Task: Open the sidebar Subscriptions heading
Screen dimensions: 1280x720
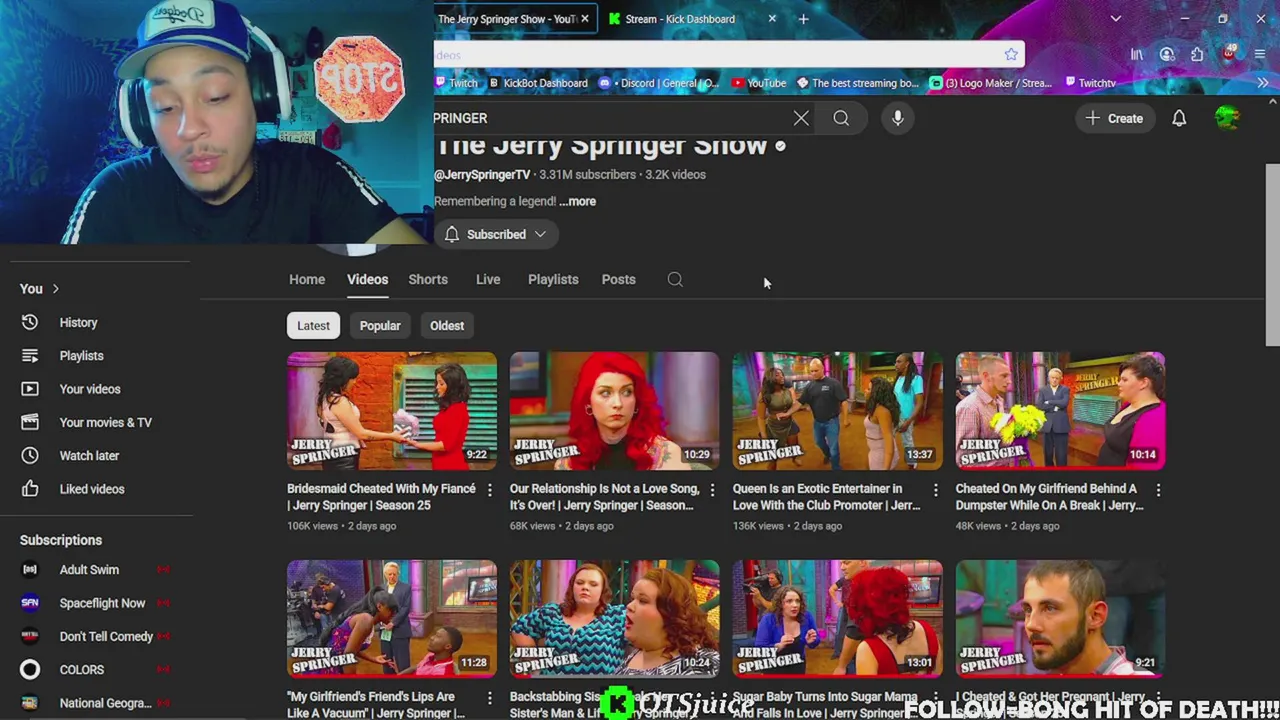Action: 61,540
